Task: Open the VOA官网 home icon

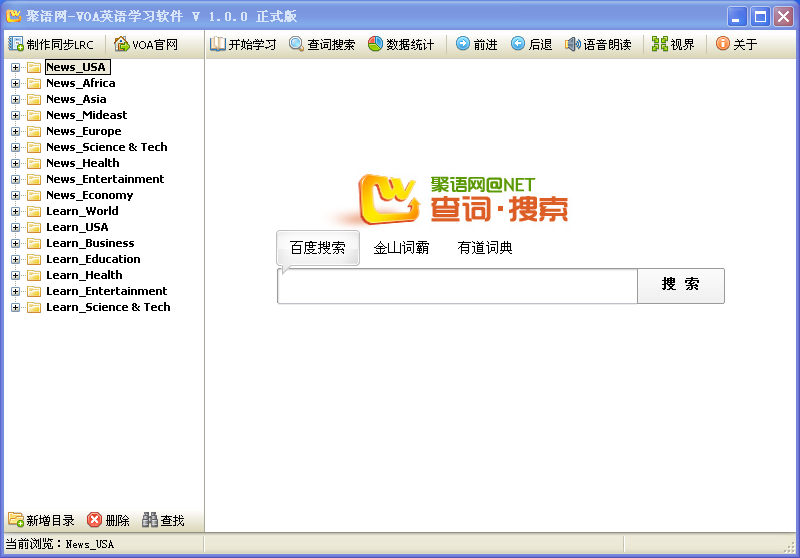Action: pyautogui.click(x=121, y=44)
